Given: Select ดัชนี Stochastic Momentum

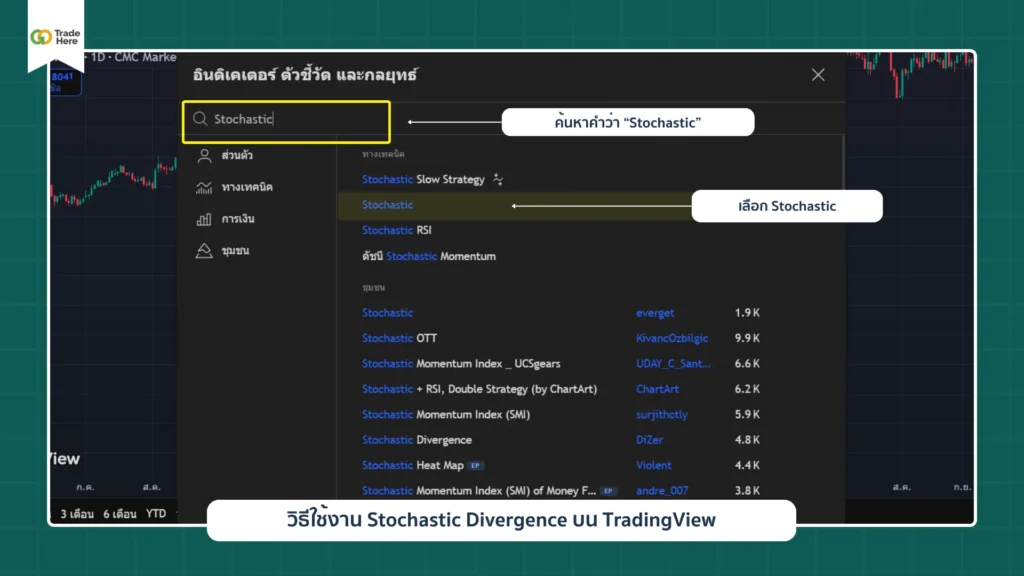Looking at the screenshot, I should point(429,256).
